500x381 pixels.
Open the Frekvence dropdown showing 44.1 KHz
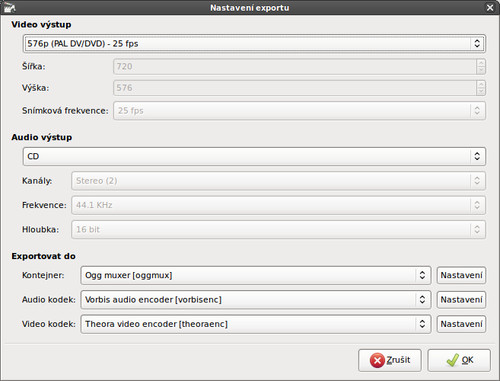(x=278, y=205)
